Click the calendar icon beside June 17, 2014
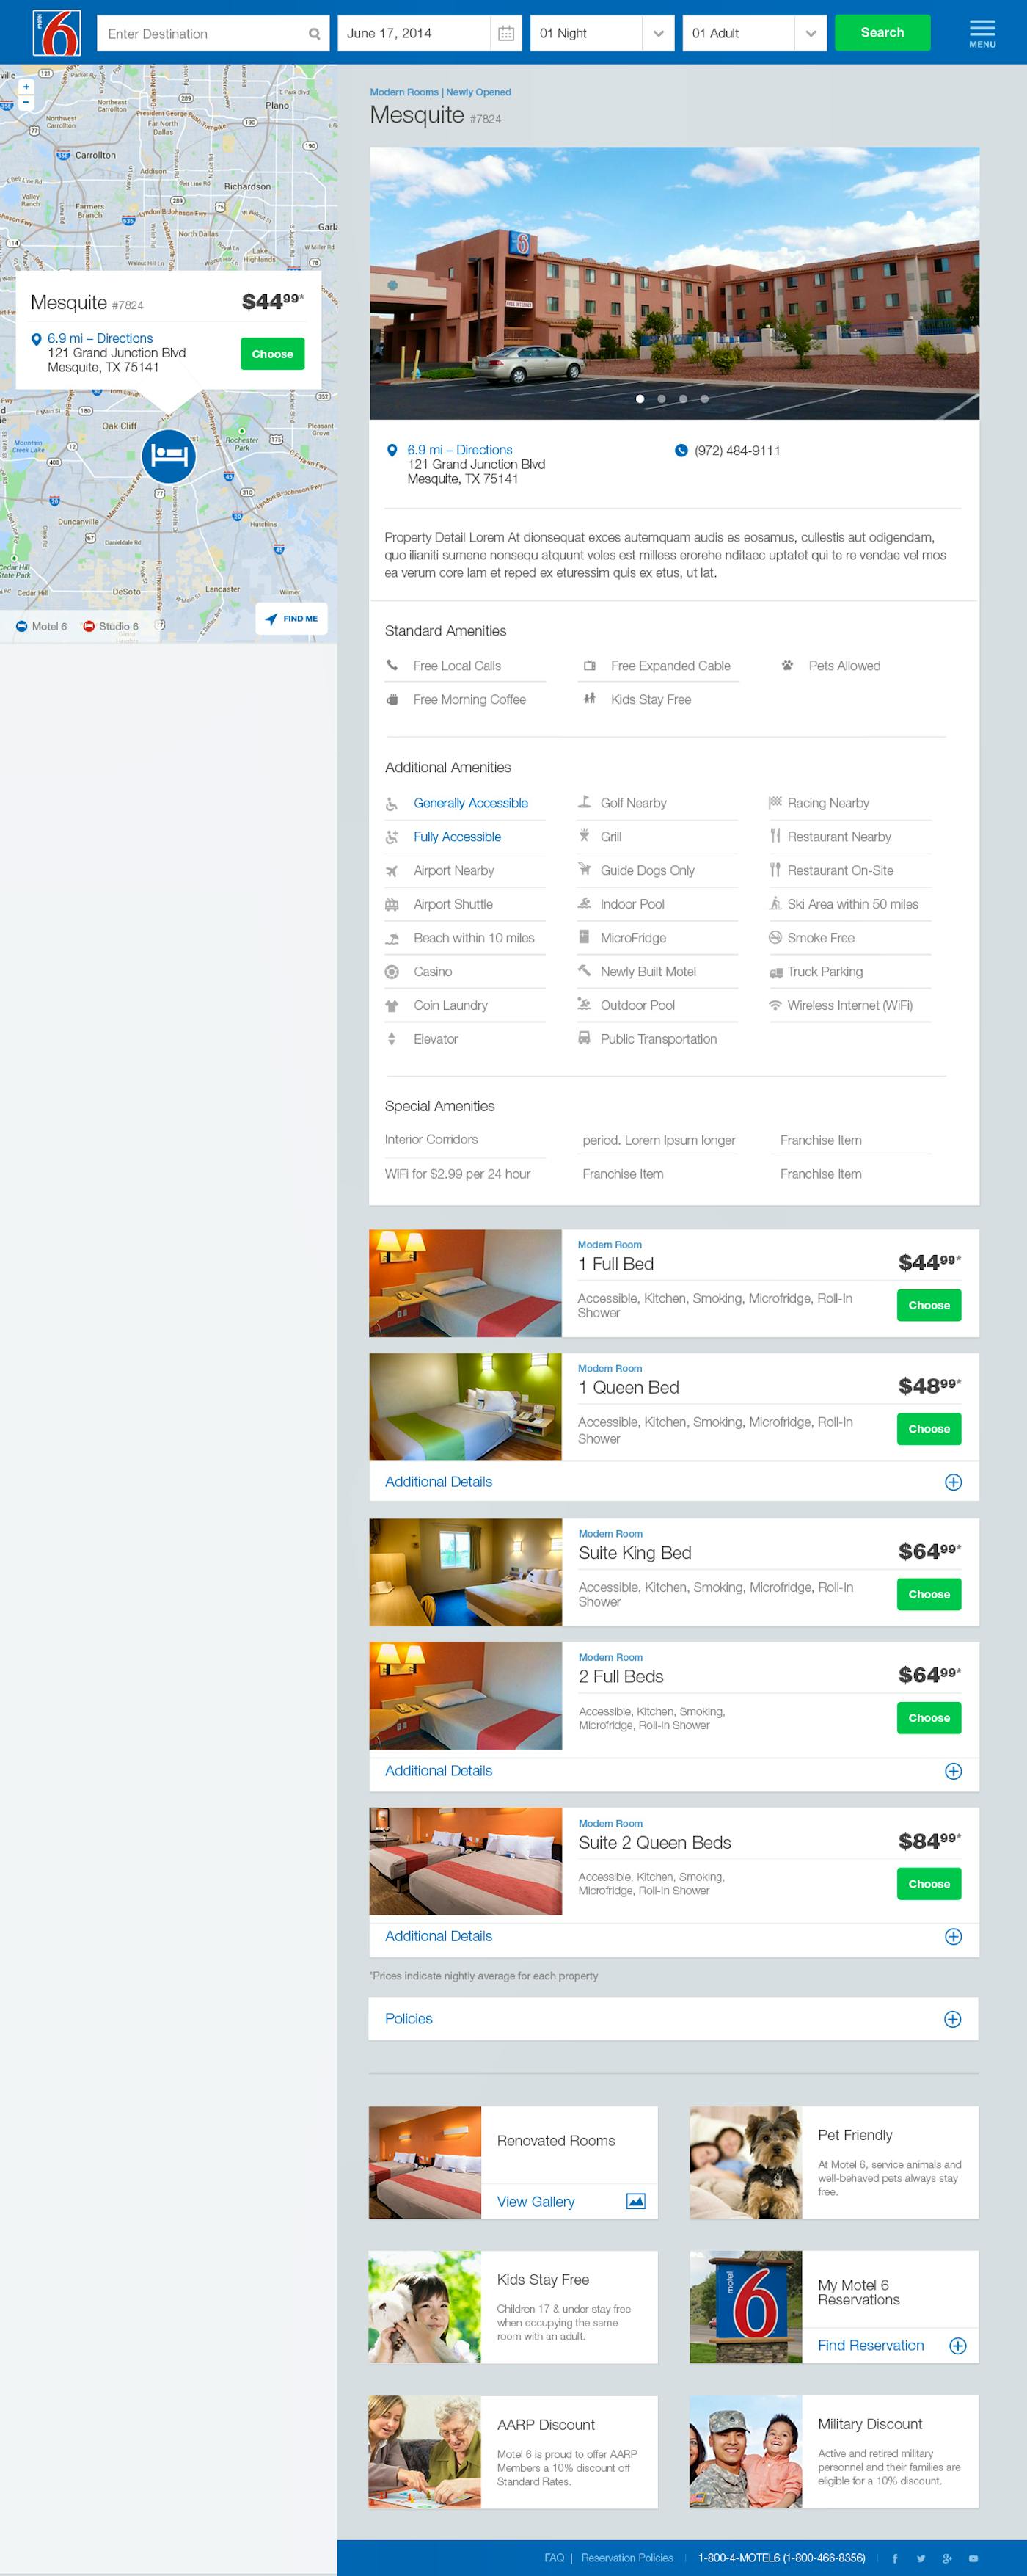Screen dimensions: 1027x2576 point(506,33)
